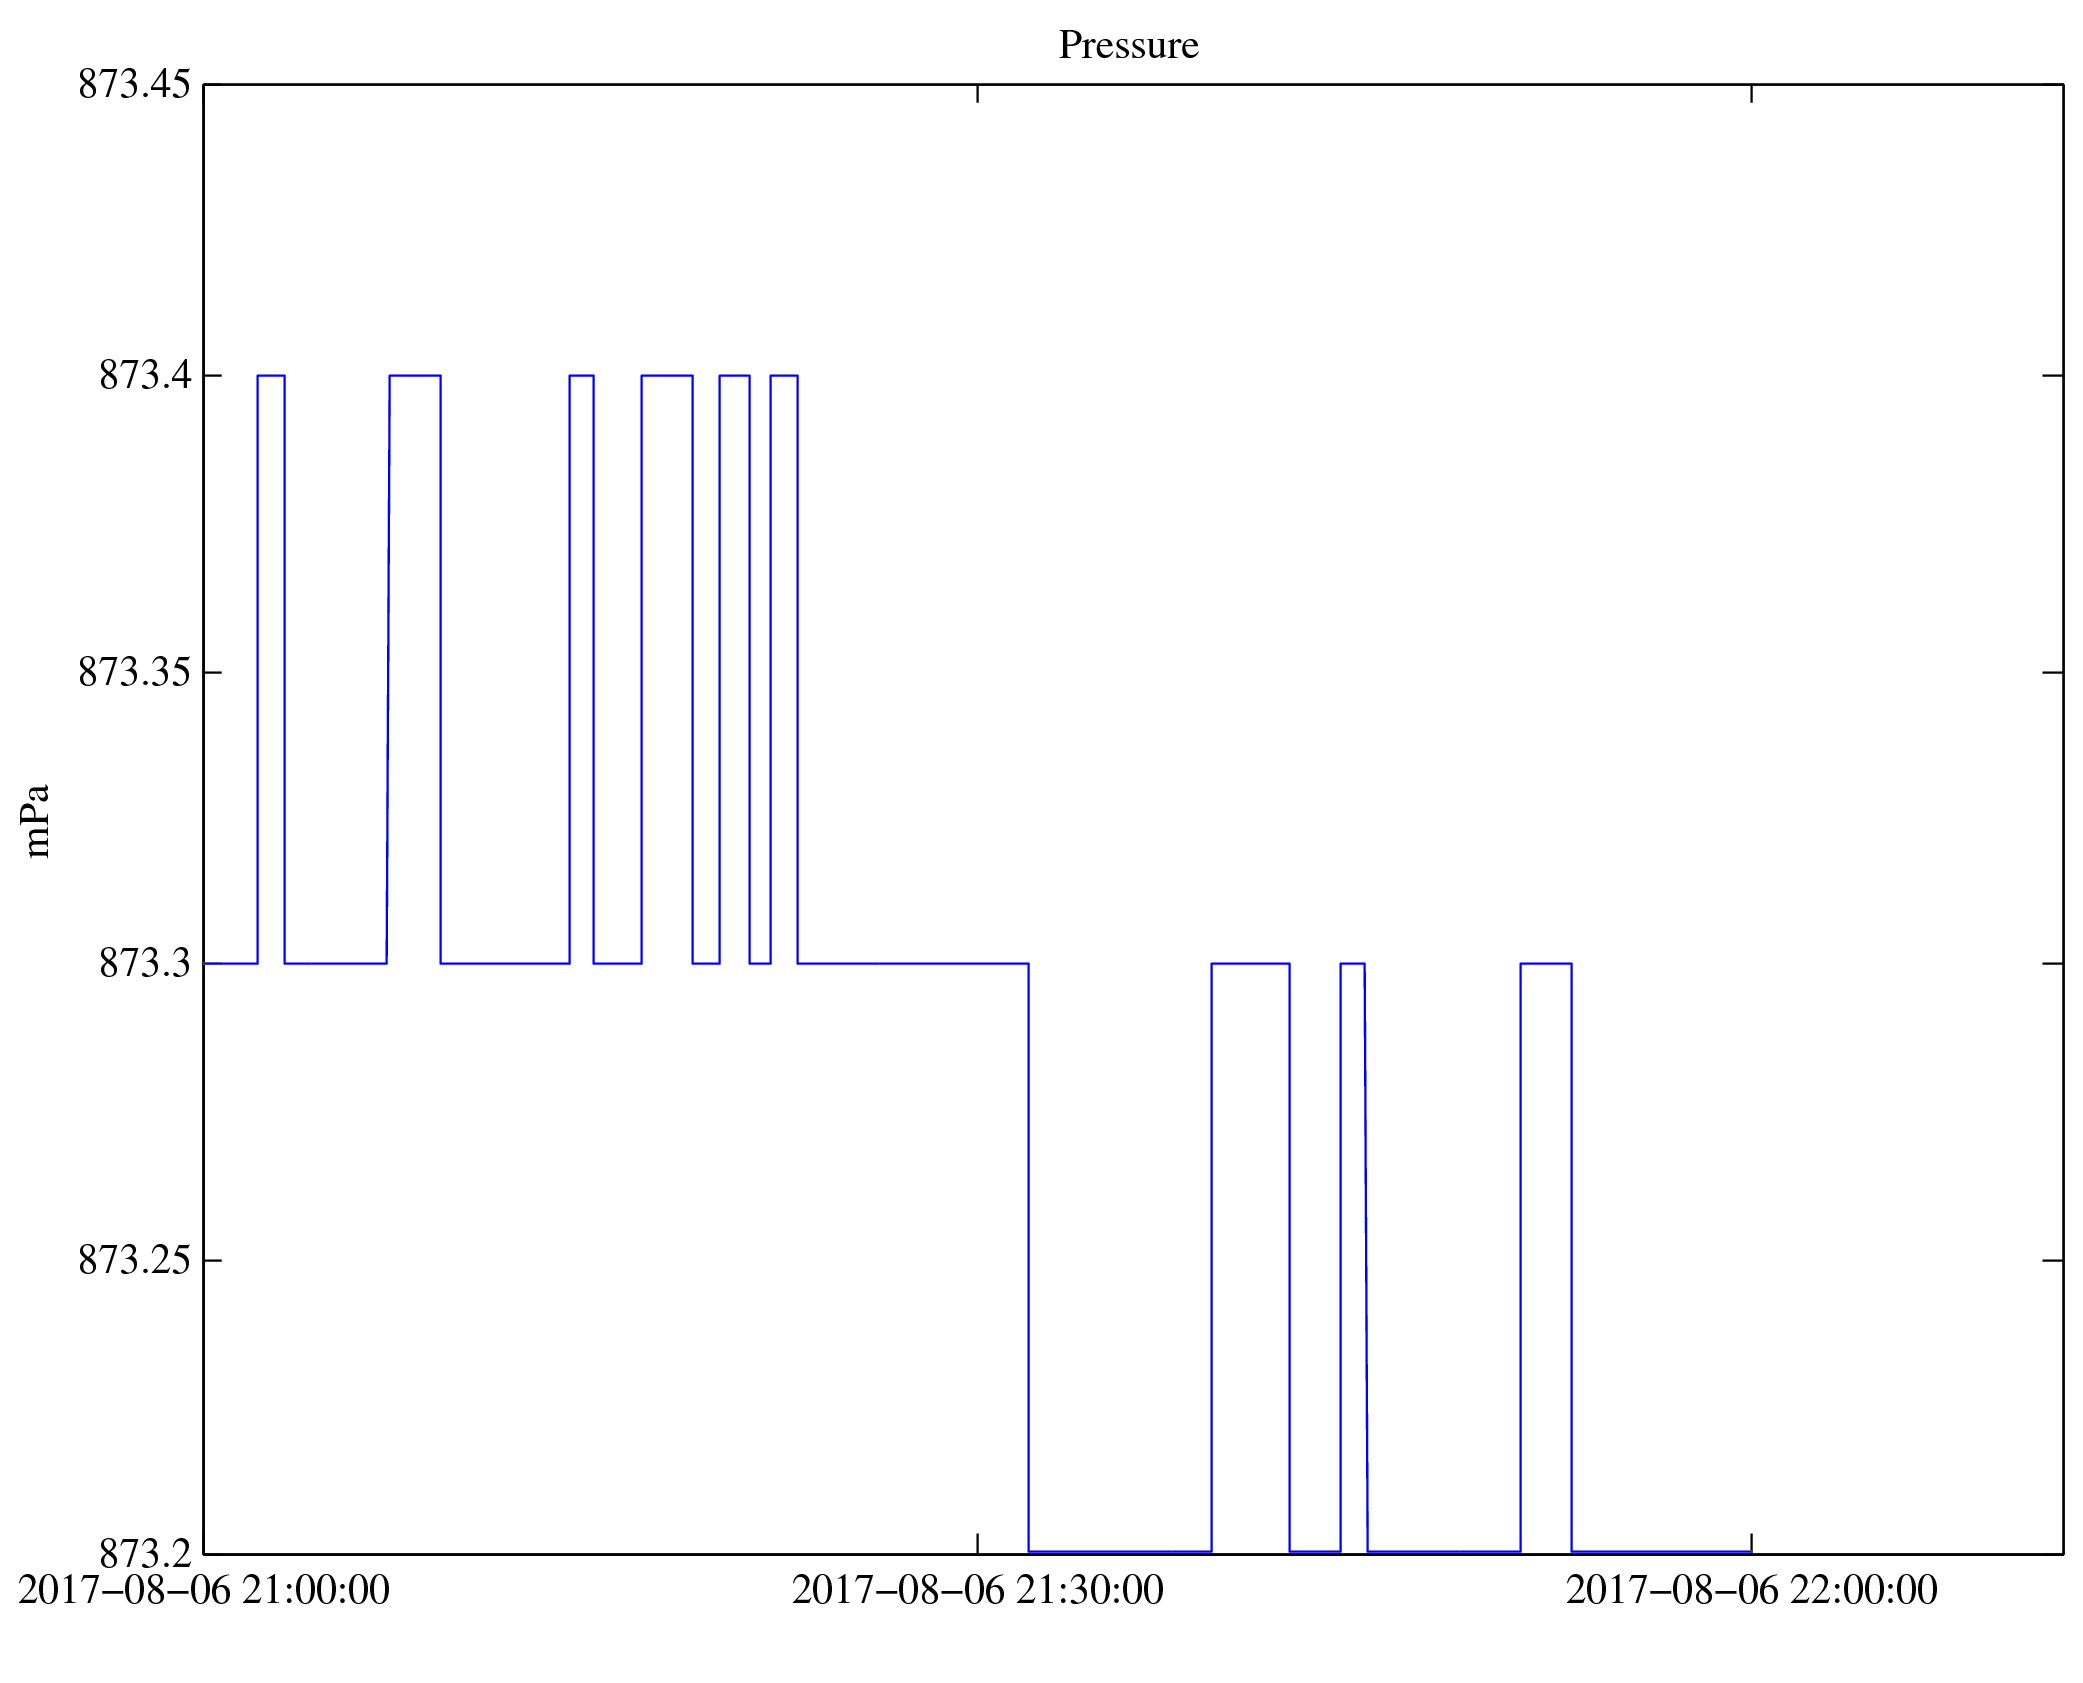The width and height of the screenshot is (2083, 1683).
Task: Click y-axis value 873.4
Action: (144, 375)
